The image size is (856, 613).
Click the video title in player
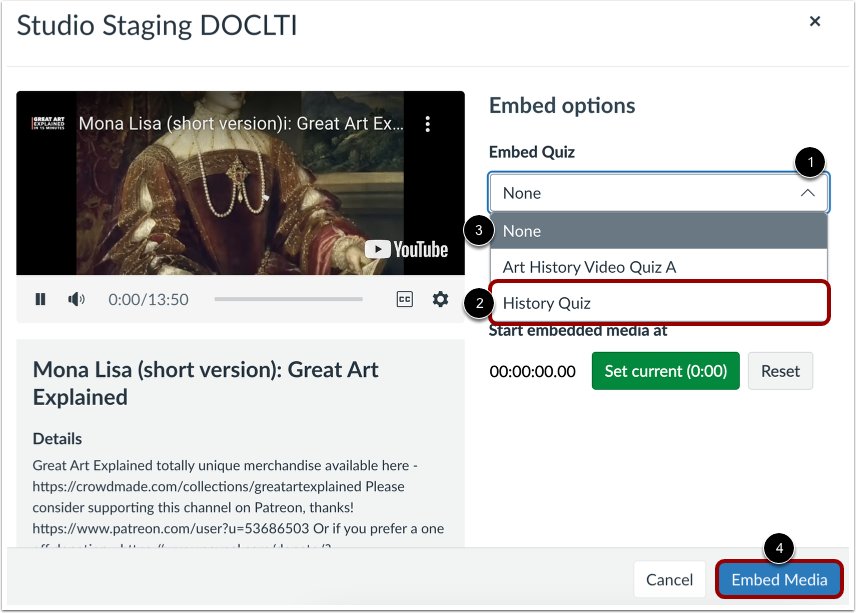click(241, 124)
